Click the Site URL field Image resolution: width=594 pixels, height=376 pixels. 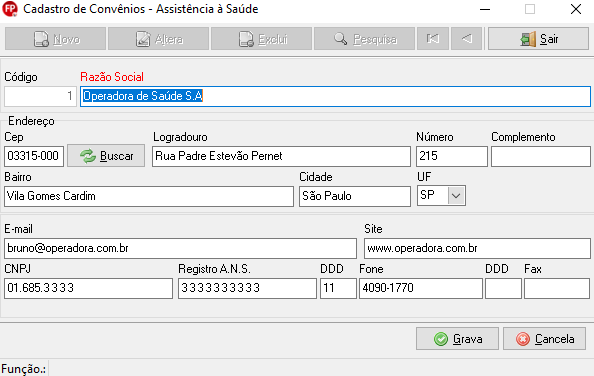[477, 248]
